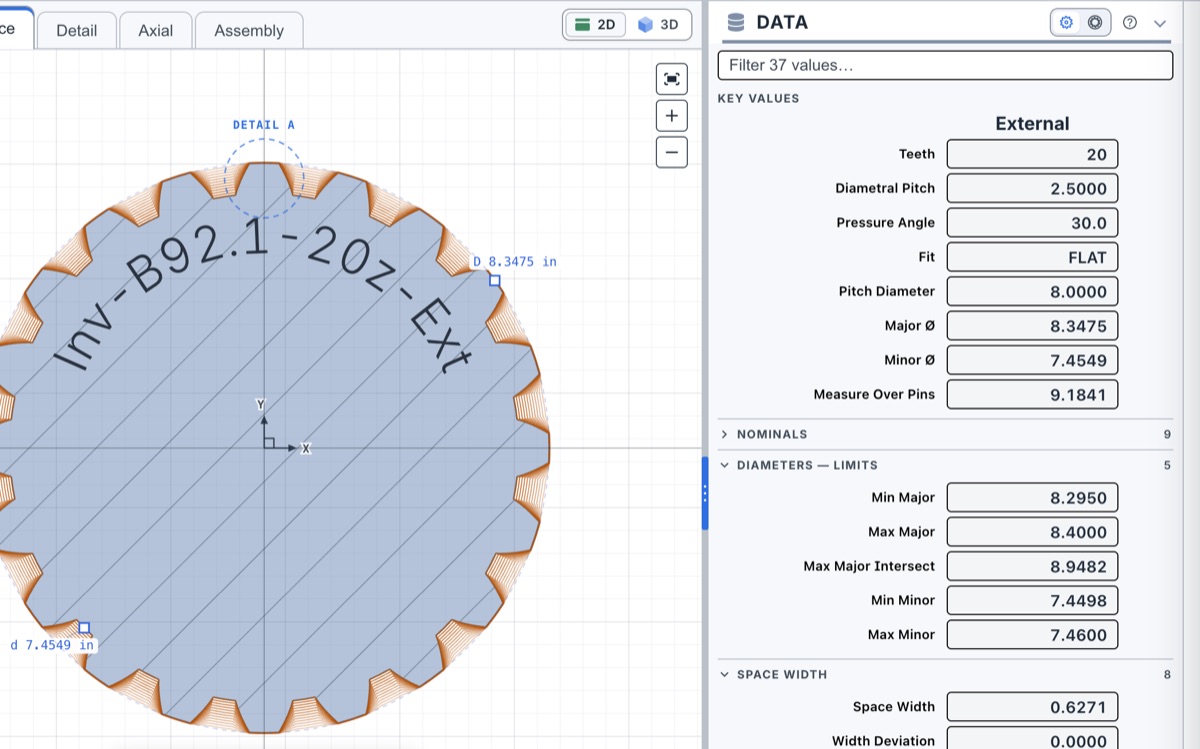This screenshot has height=749, width=1200.
Task: Click the Diametral Pitch label
Action: tap(885, 188)
